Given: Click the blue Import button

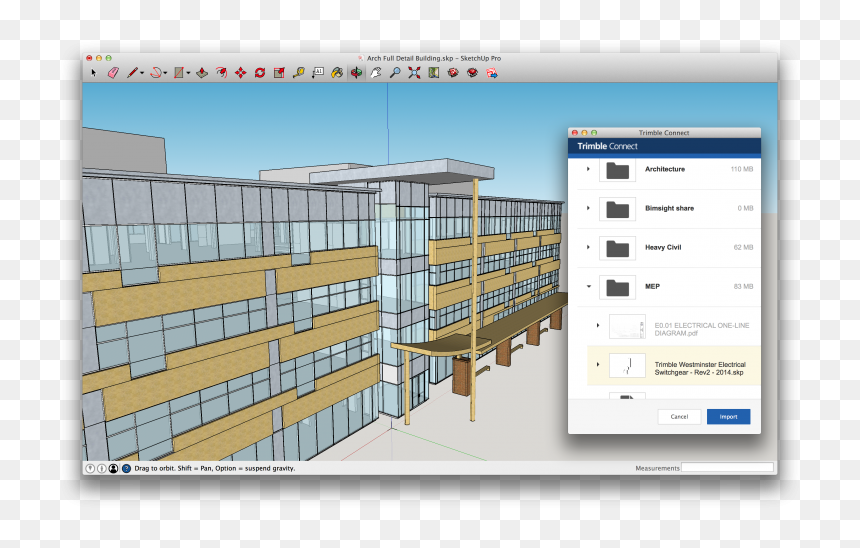Looking at the screenshot, I should tap(728, 416).
